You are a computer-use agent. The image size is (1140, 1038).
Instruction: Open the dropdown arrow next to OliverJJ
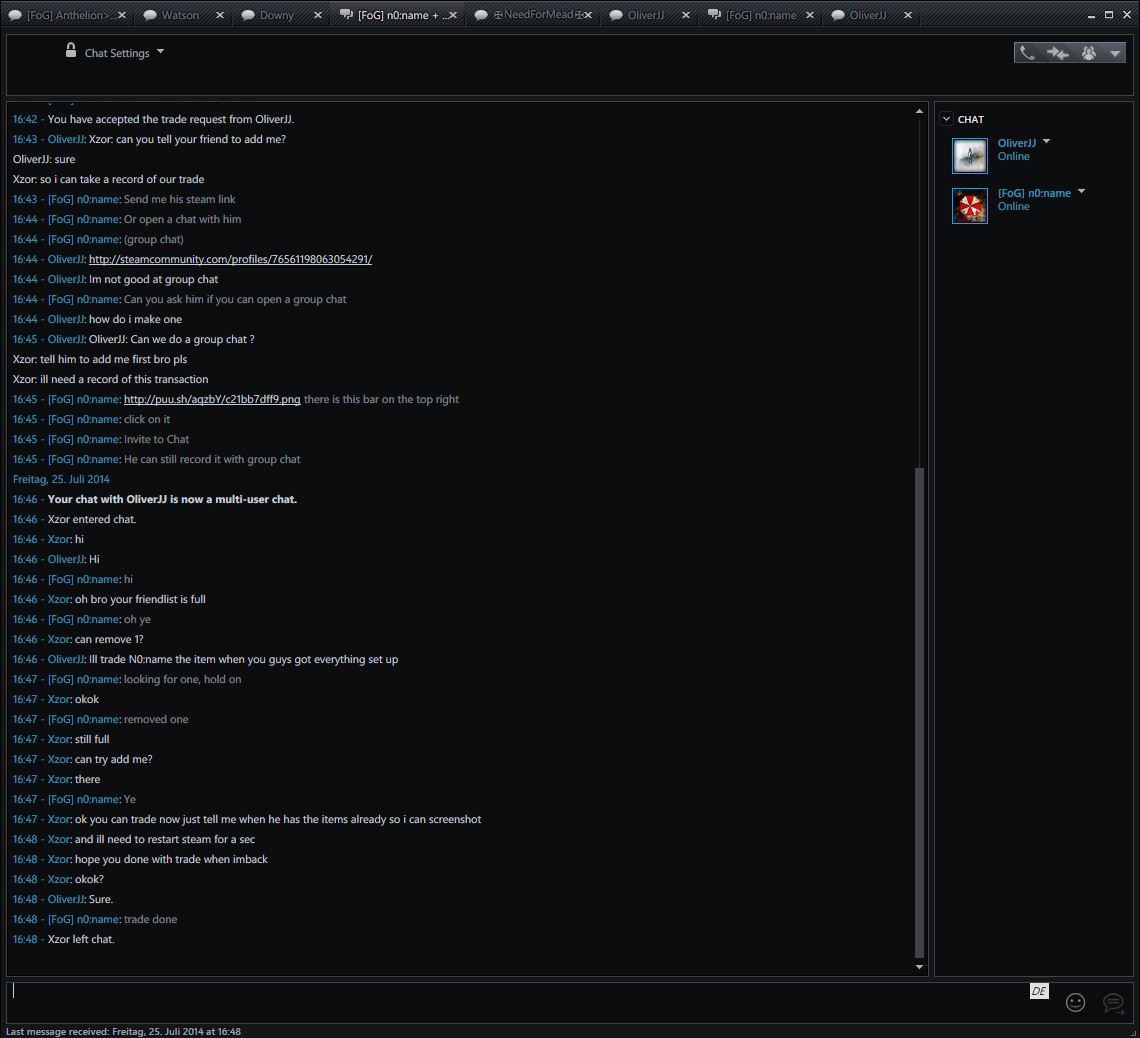(1047, 142)
